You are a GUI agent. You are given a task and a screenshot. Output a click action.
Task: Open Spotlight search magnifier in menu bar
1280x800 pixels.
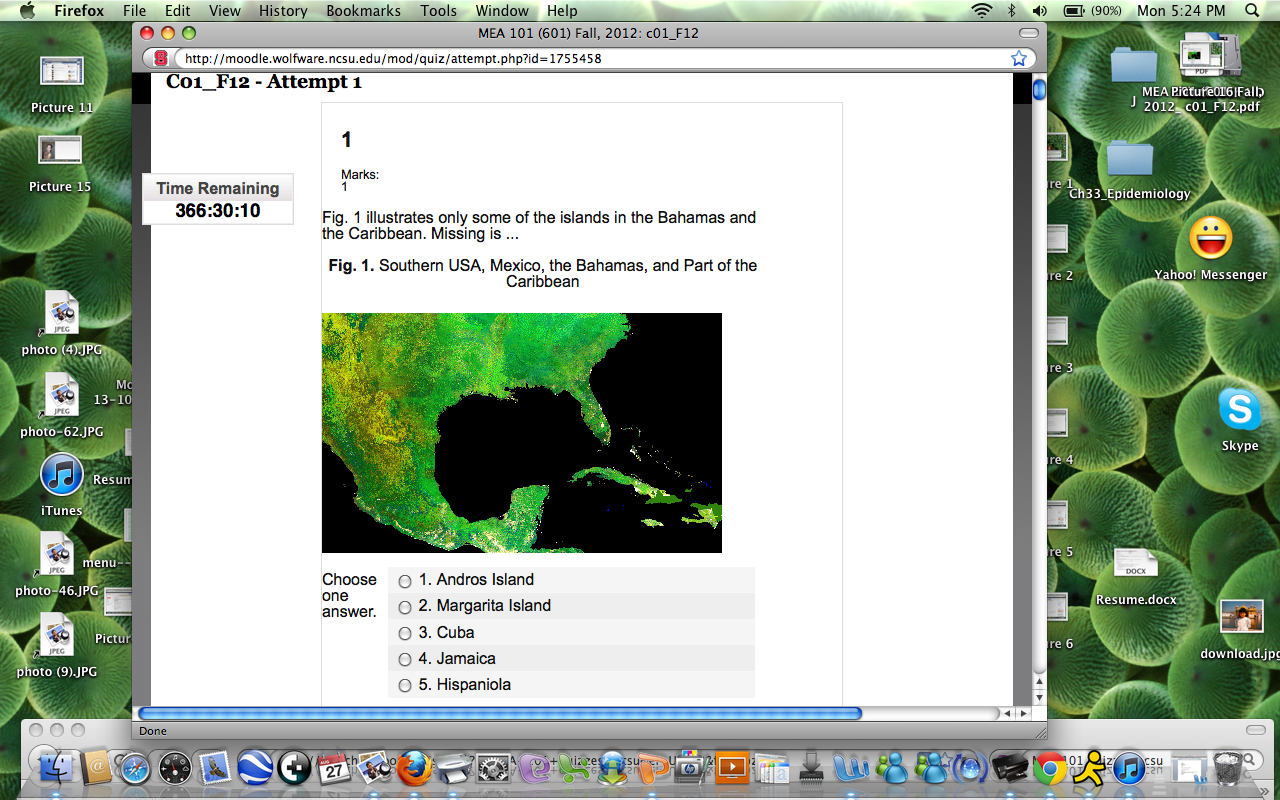1252,10
